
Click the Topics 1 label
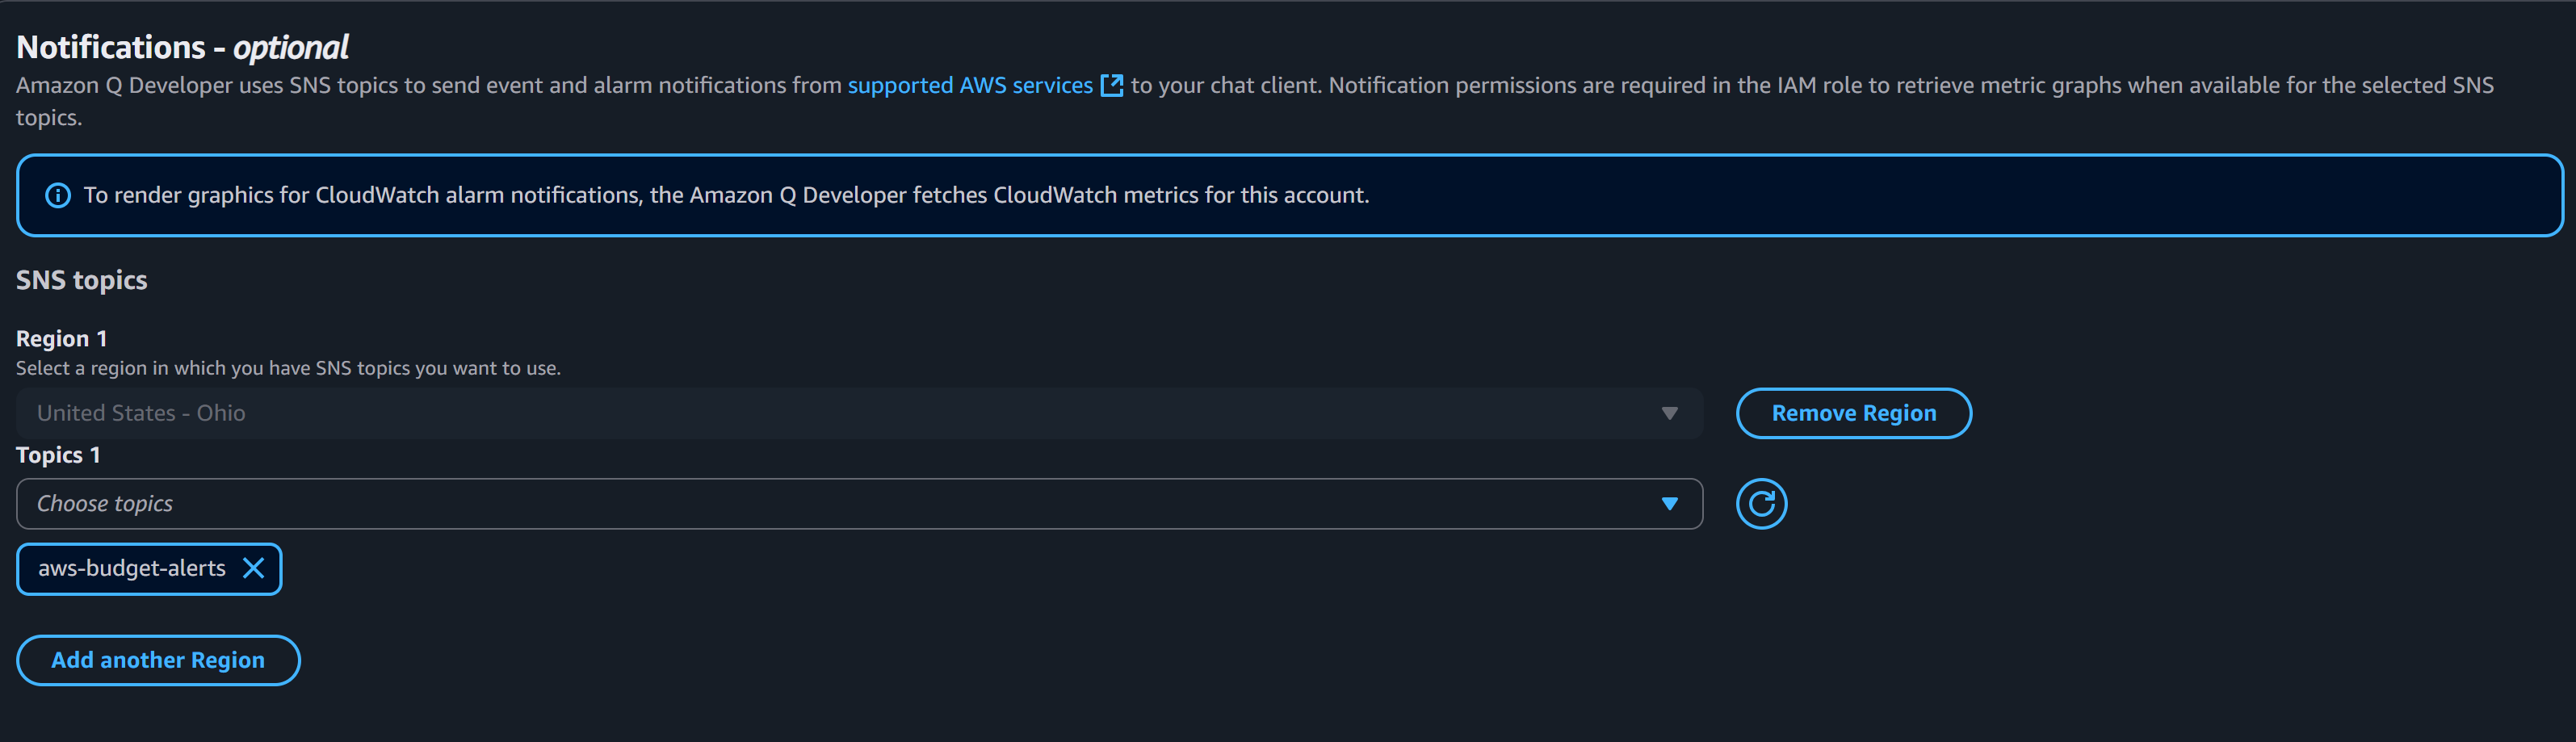point(58,456)
